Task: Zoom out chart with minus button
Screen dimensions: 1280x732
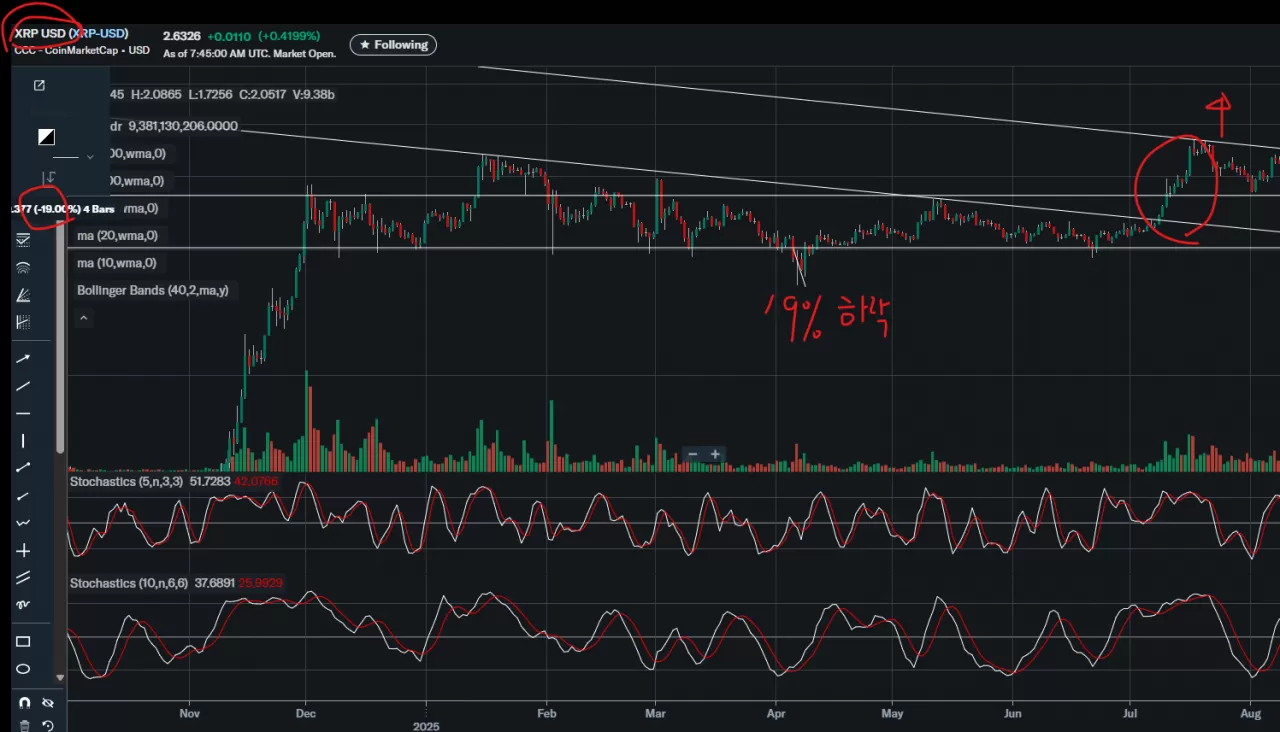Action: (x=692, y=454)
